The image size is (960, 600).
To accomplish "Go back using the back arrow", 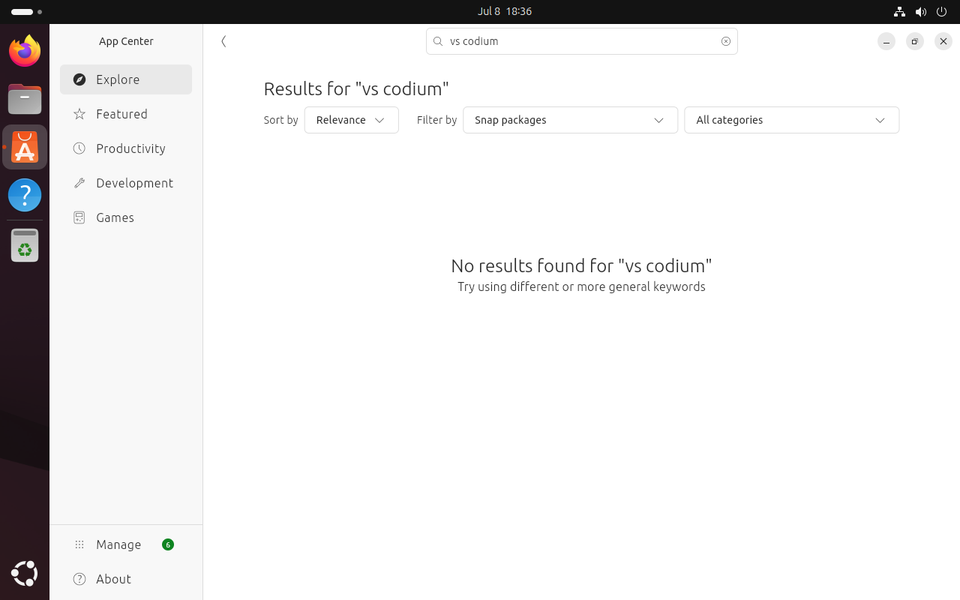I will (x=223, y=41).
